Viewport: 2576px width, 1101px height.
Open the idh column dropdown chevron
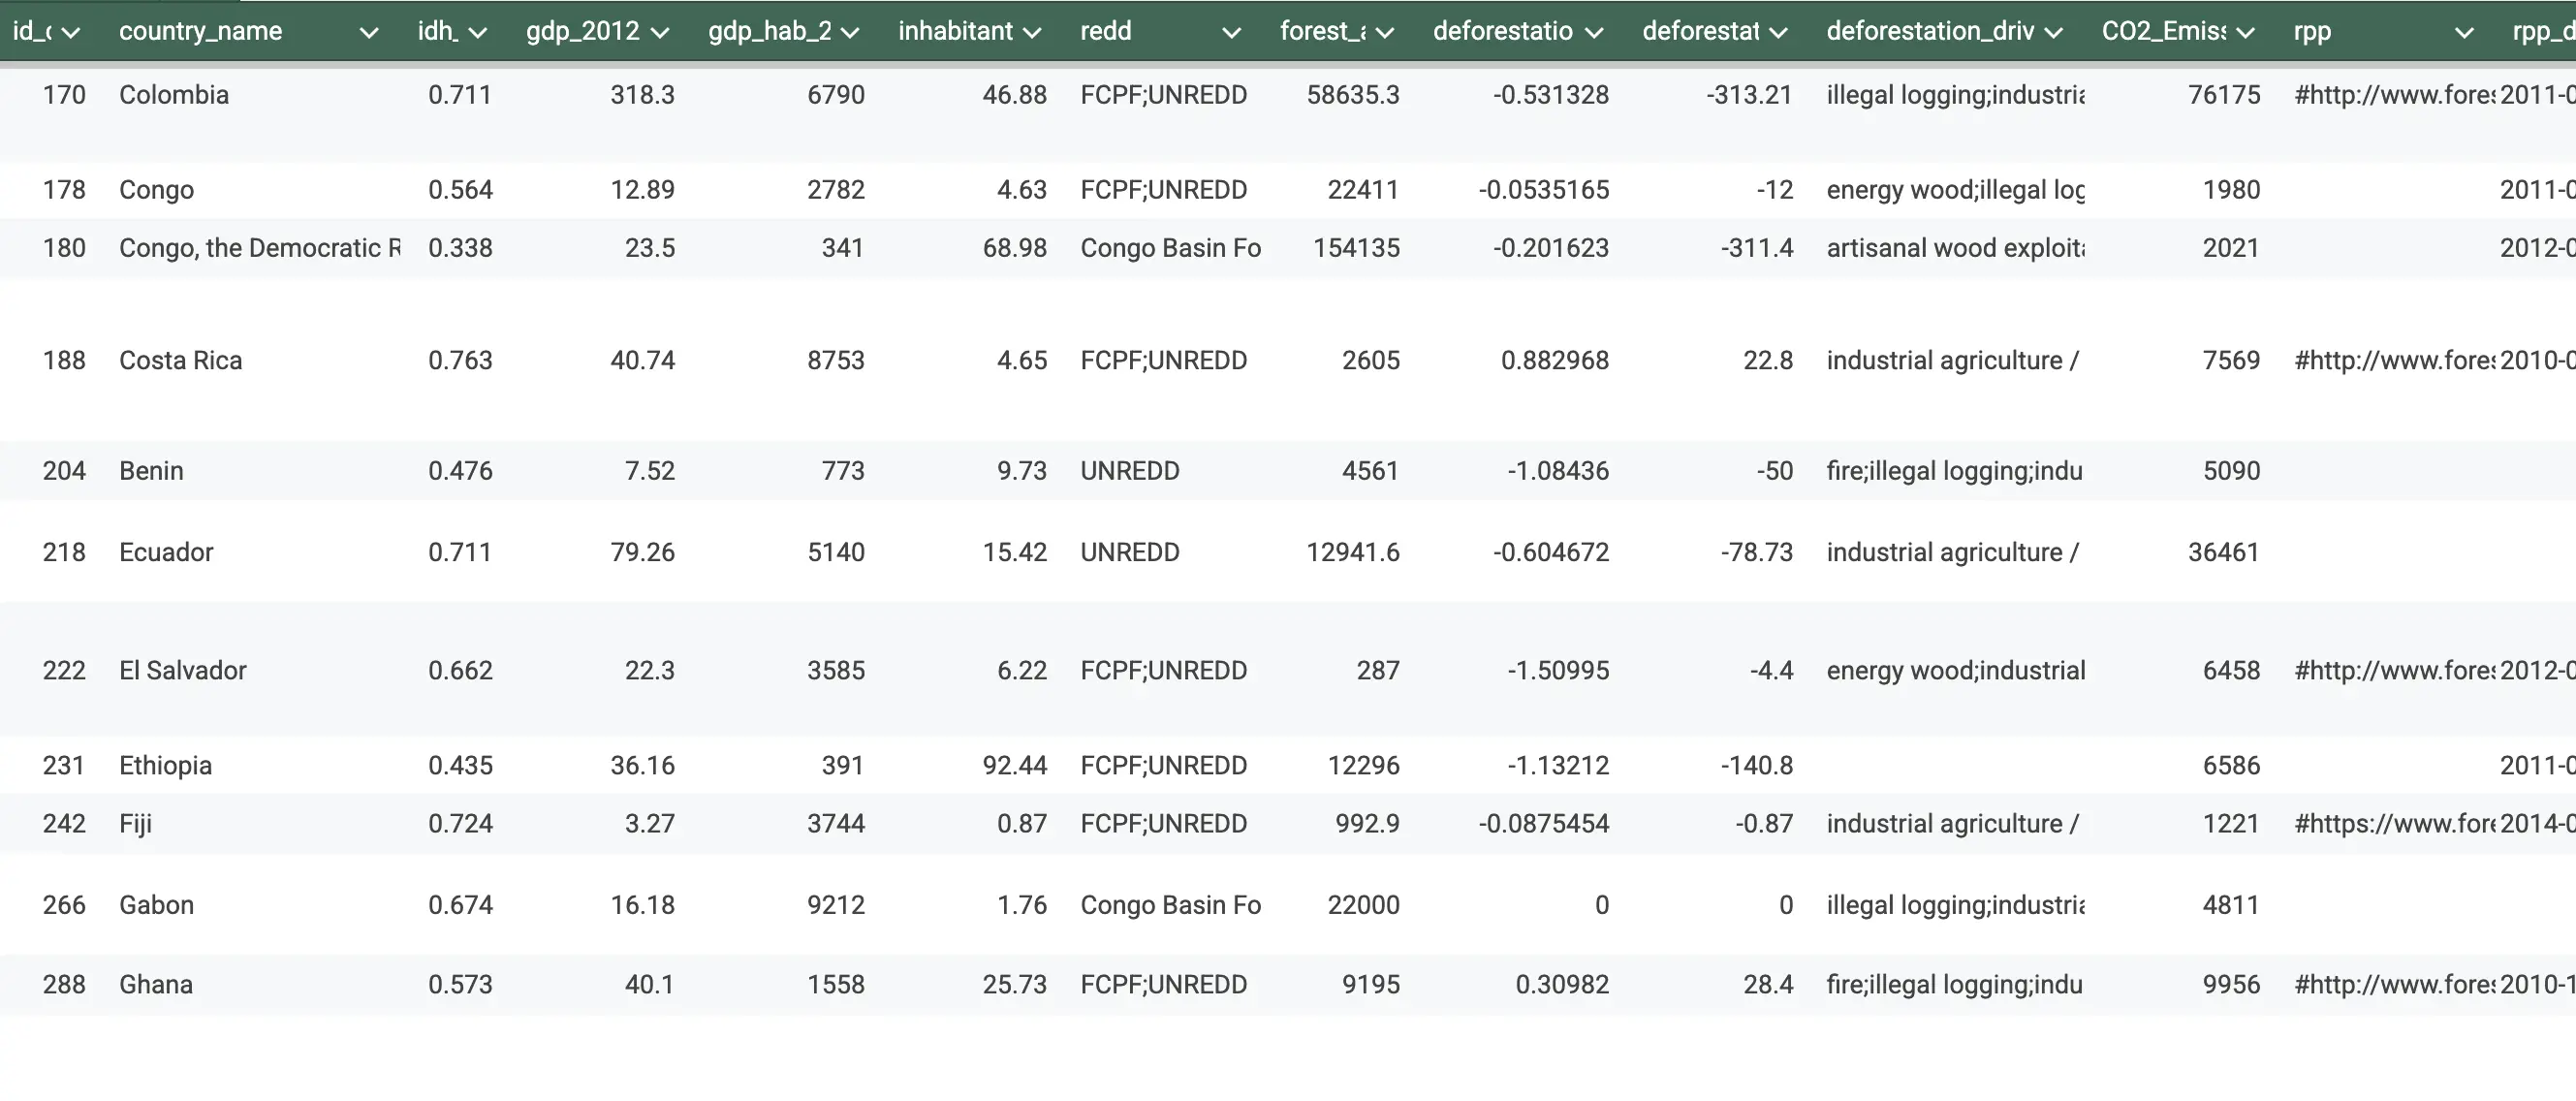point(478,32)
